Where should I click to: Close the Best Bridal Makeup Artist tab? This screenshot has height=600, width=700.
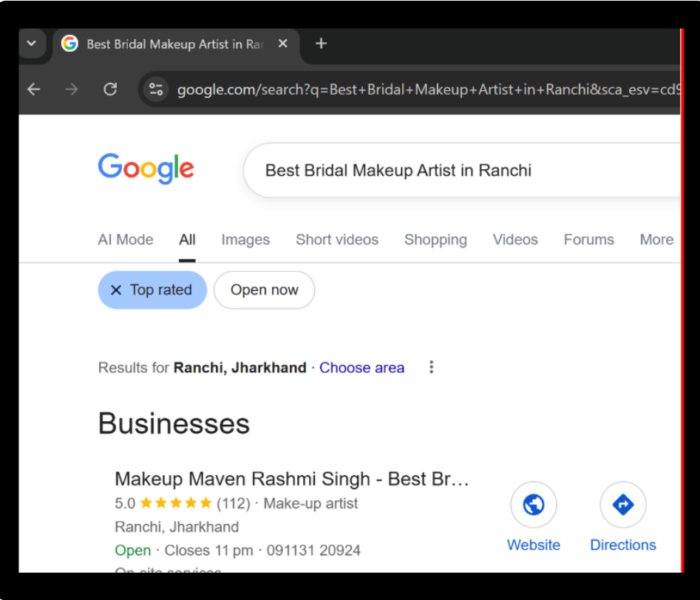click(283, 44)
